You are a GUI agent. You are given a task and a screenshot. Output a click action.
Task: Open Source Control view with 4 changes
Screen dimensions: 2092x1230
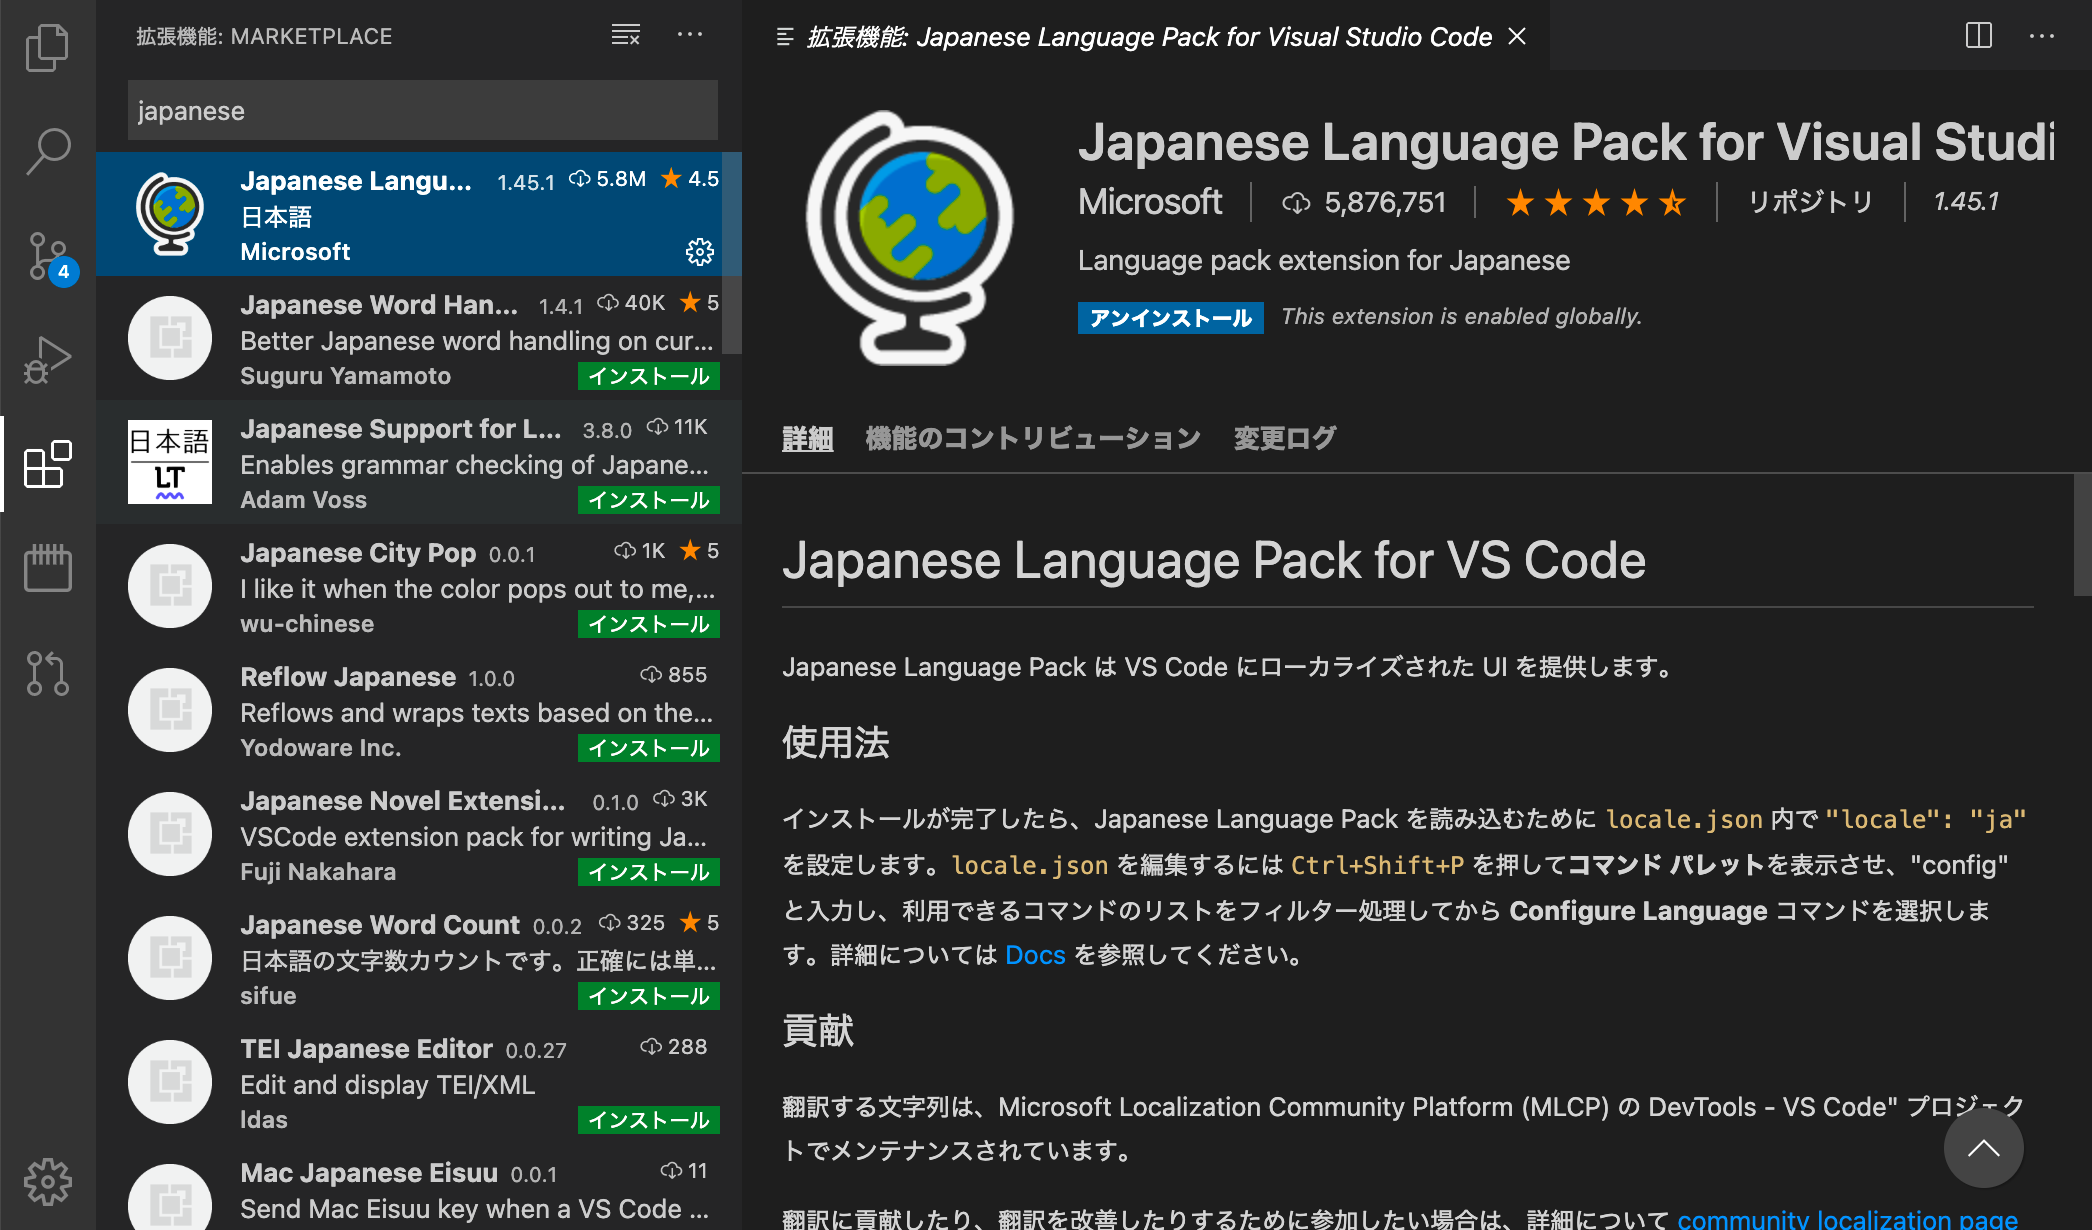[47, 258]
